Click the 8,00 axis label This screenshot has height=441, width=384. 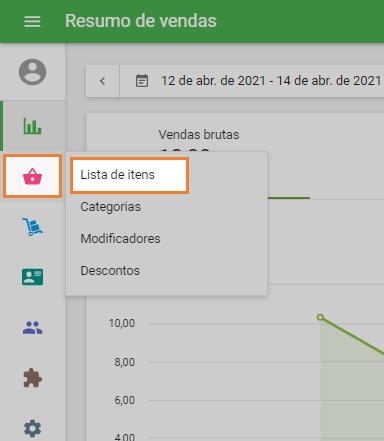click(x=125, y=362)
